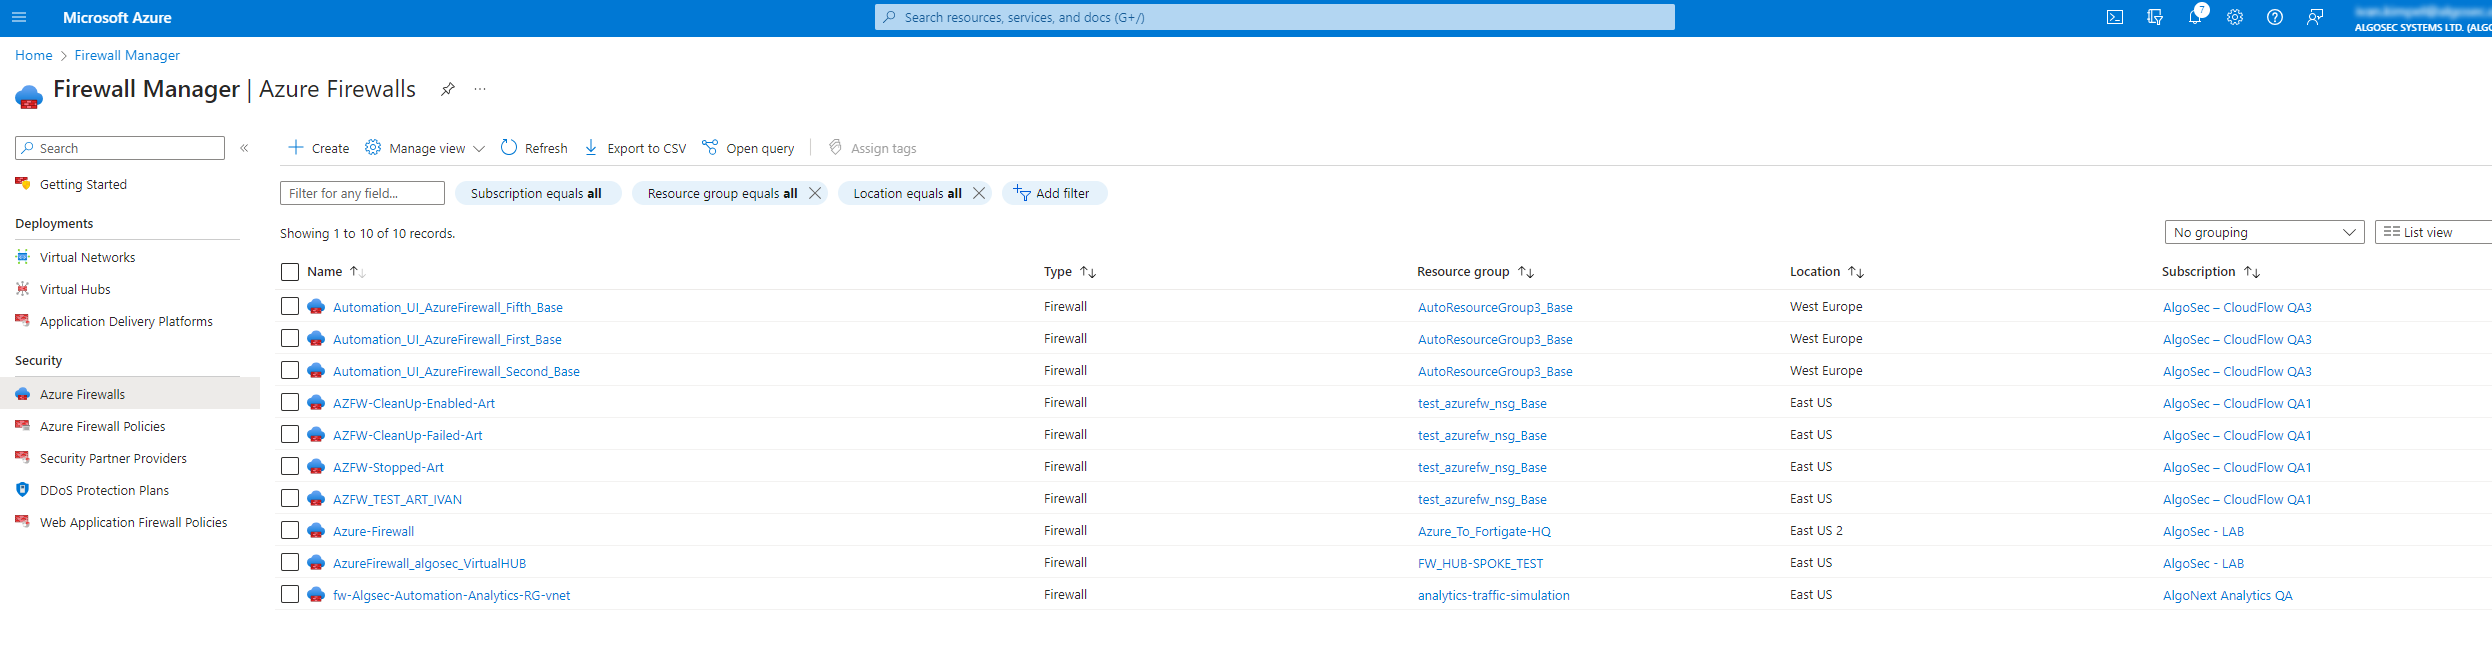Viewport: 2492px width, 651px height.
Task: Open the analytics-traffic-simulation resource group link
Action: pyautogui.click(x=1493, y=595)
